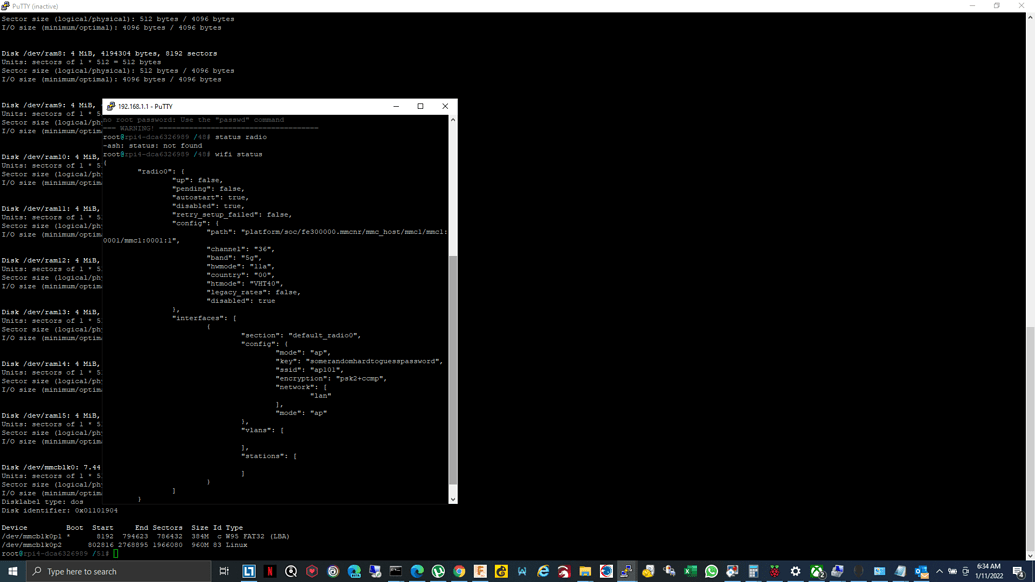Open the Xbox app from the taskbar
Screen dimensions: 1035x582
pyautogui.click(x=816, y=572)
